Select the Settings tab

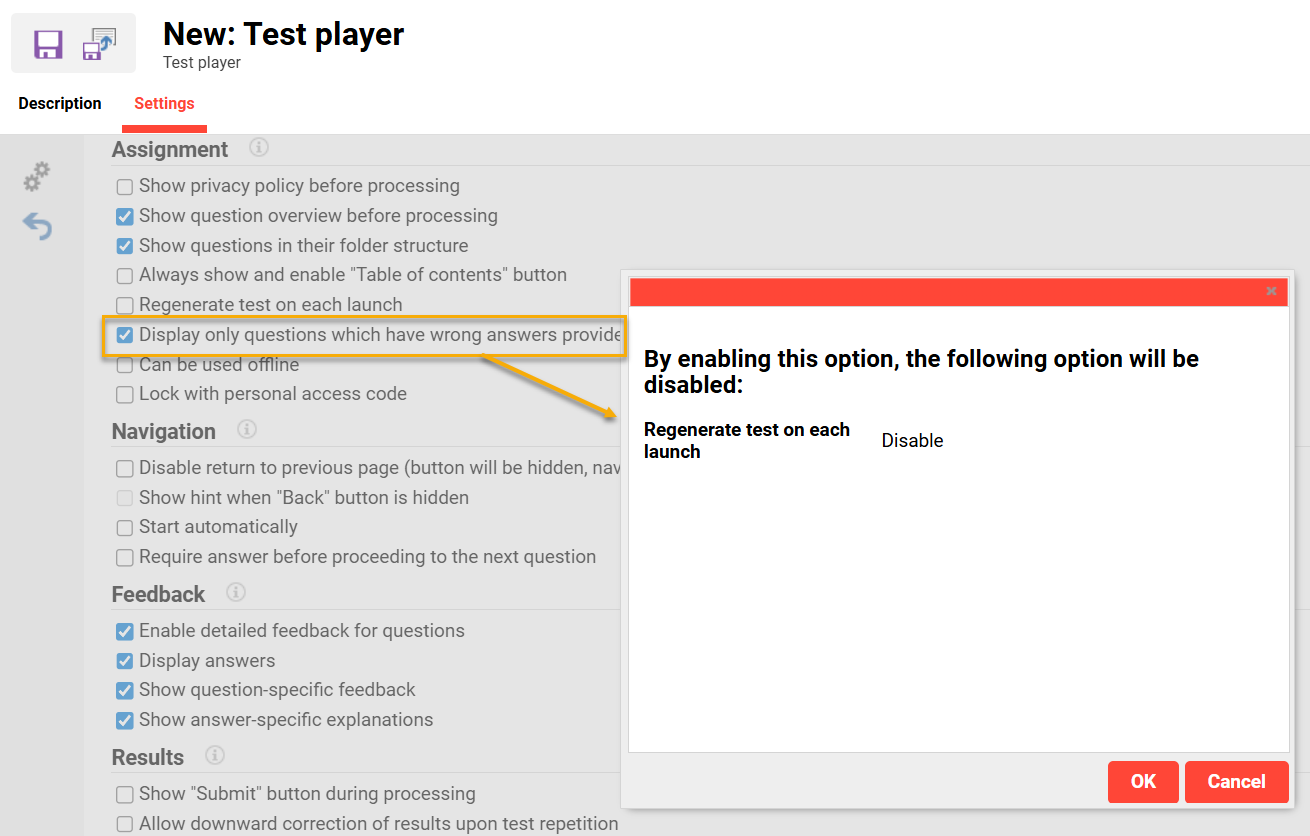click(x=163, y=103)
